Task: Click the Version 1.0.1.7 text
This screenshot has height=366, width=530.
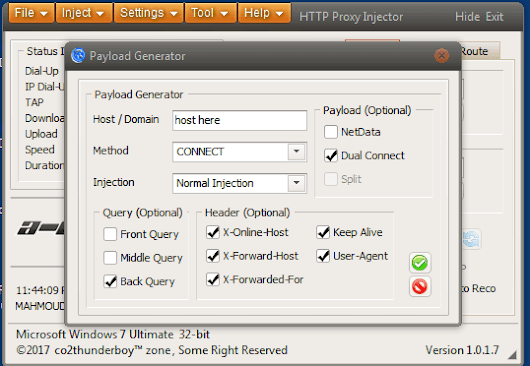Action: [x=462, y=350]
